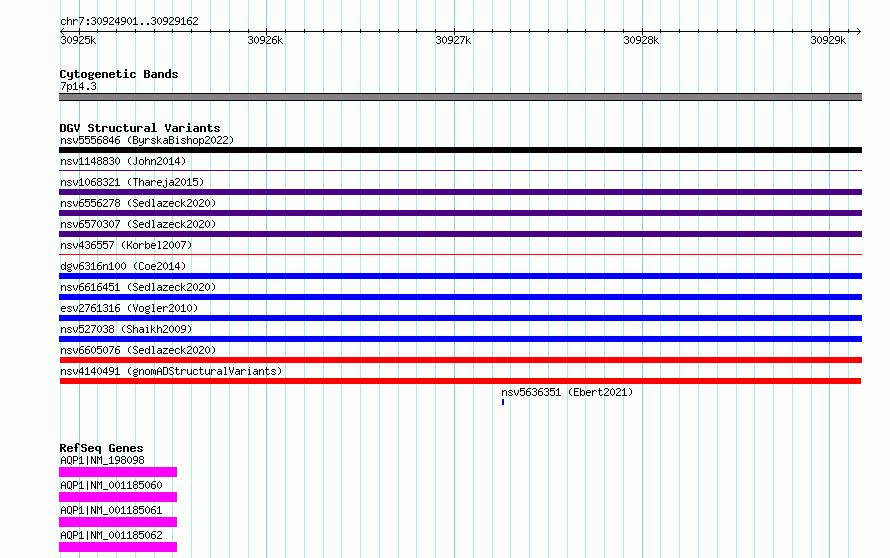This screenshot has width=890, height=558.
Task: Click the blue nsv527038 variant bar
Action: point(460,339)
